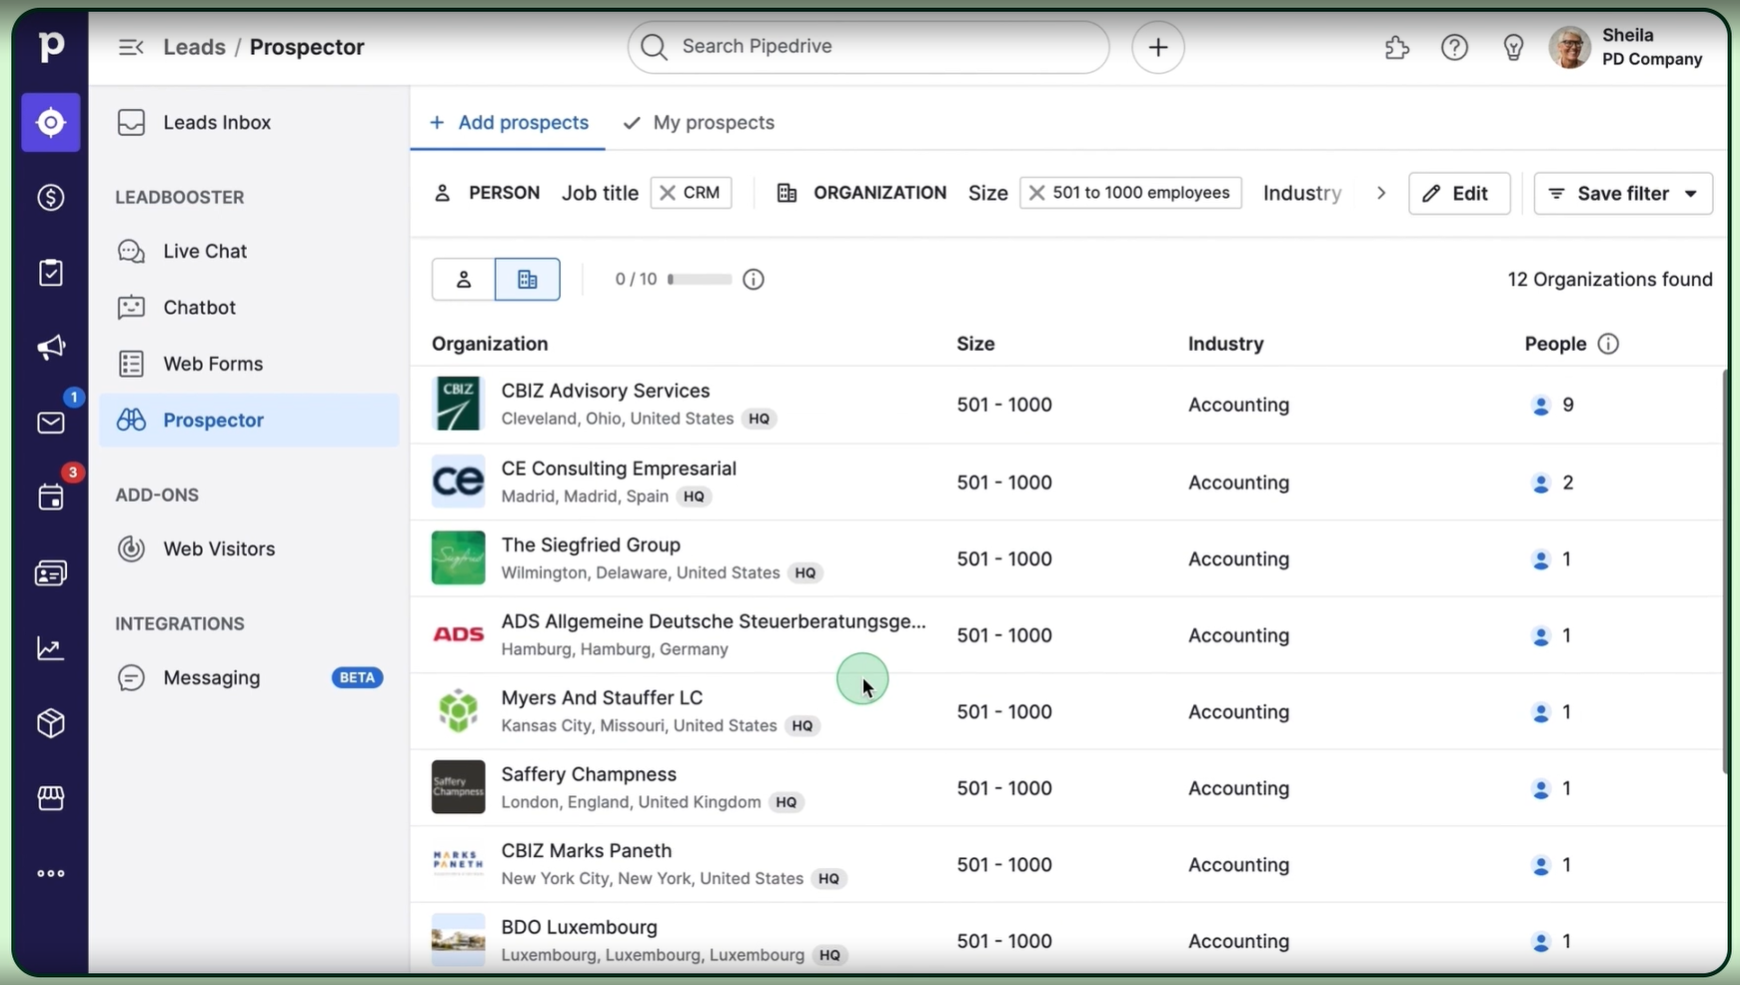This screenshot has height=985, width=1740.
Task: Switch to person view toggle
Action: pyautogui.click(x=463, y=279)
